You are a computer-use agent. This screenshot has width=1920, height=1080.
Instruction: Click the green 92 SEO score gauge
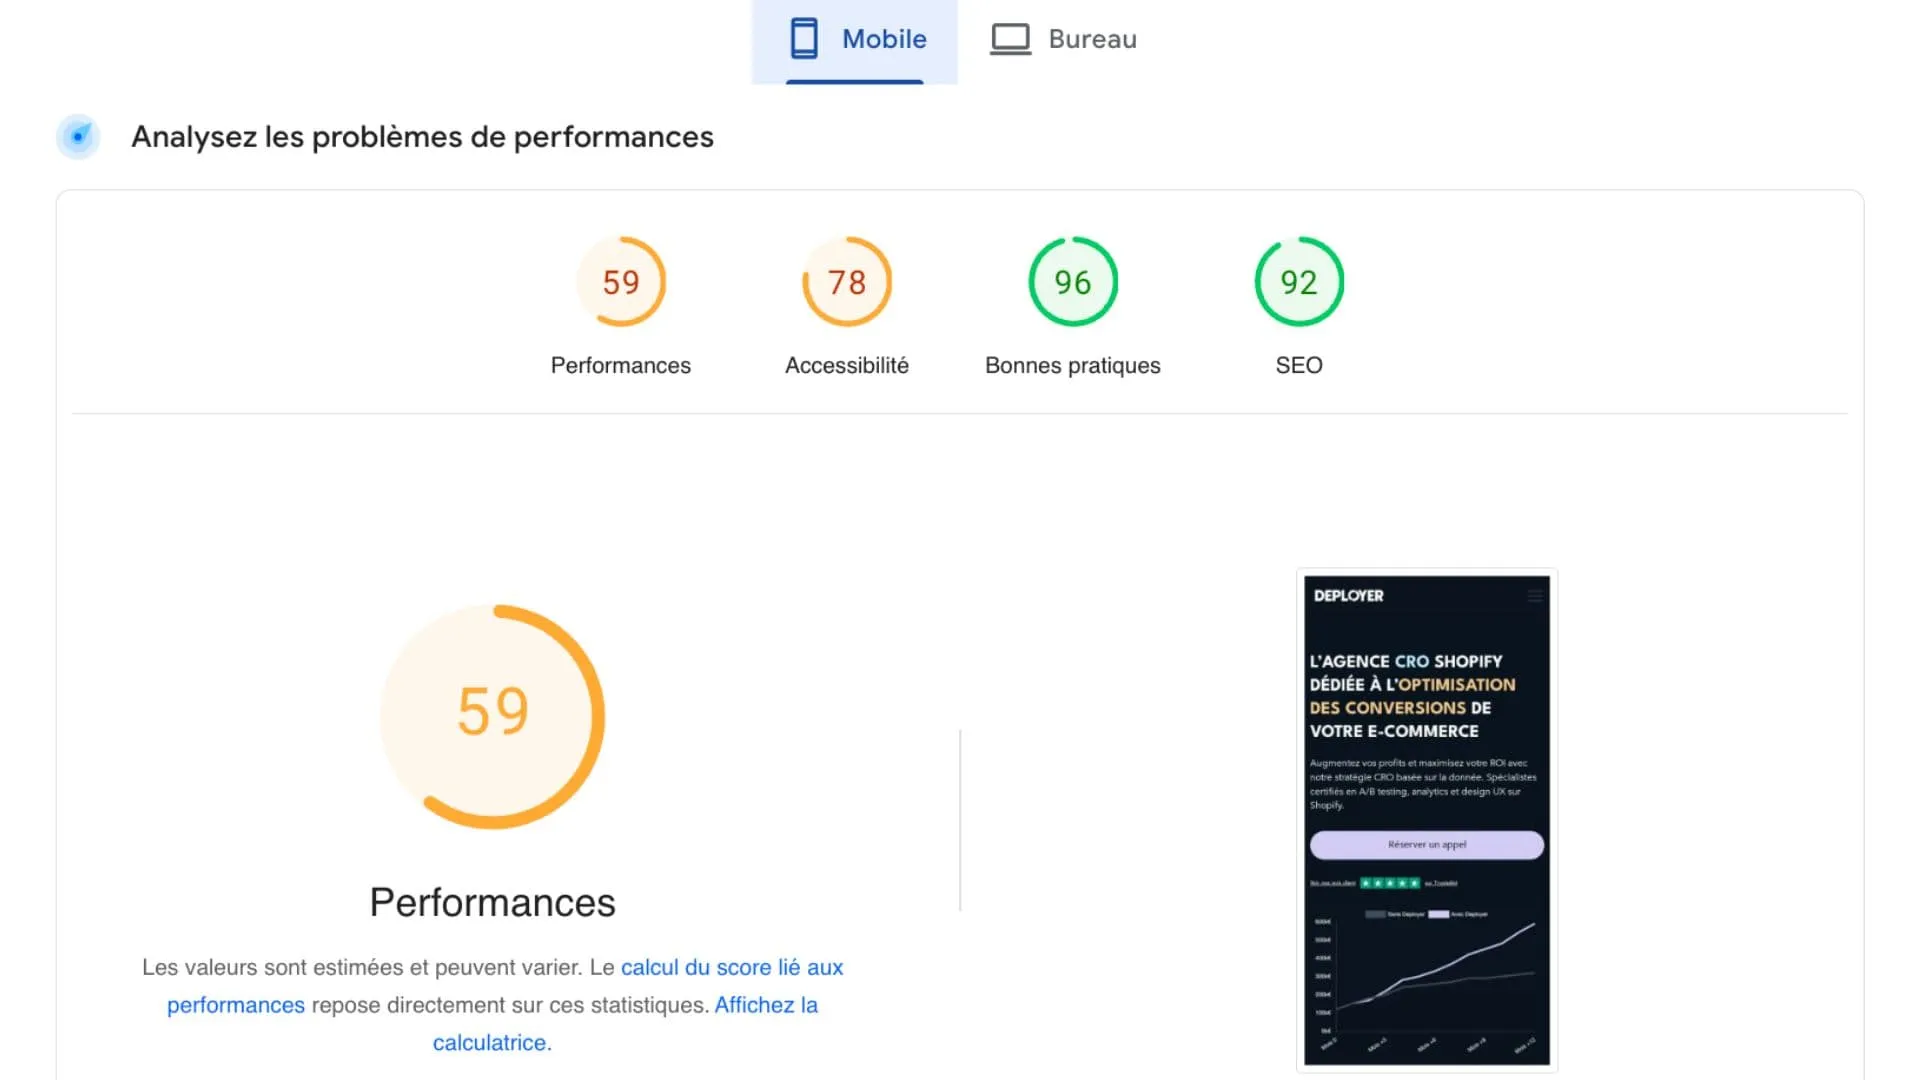click(1298, 282)
